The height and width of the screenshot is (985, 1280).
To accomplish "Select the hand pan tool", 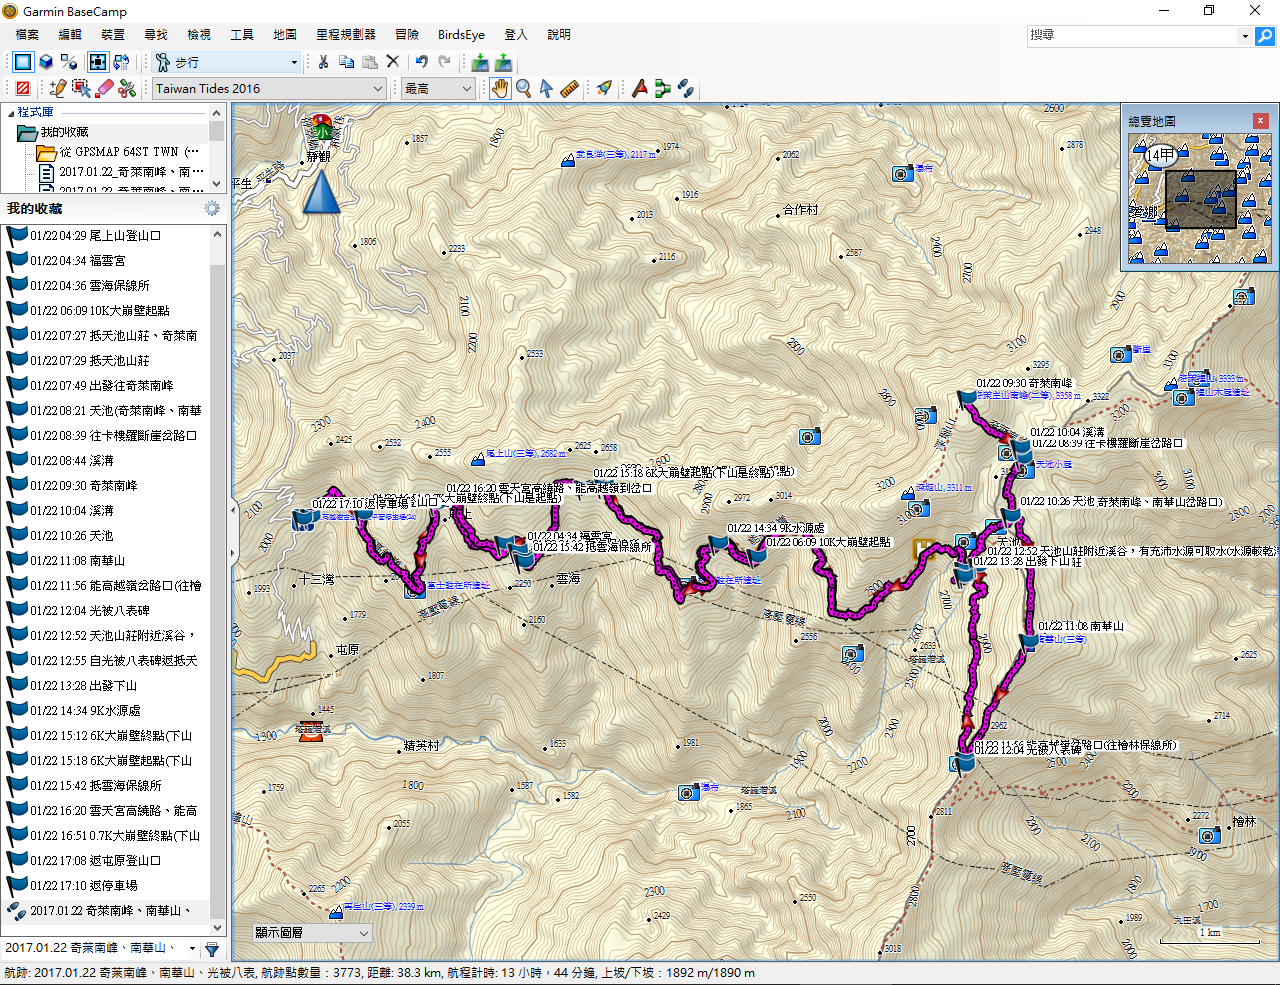I will click(x=499, y=88).
